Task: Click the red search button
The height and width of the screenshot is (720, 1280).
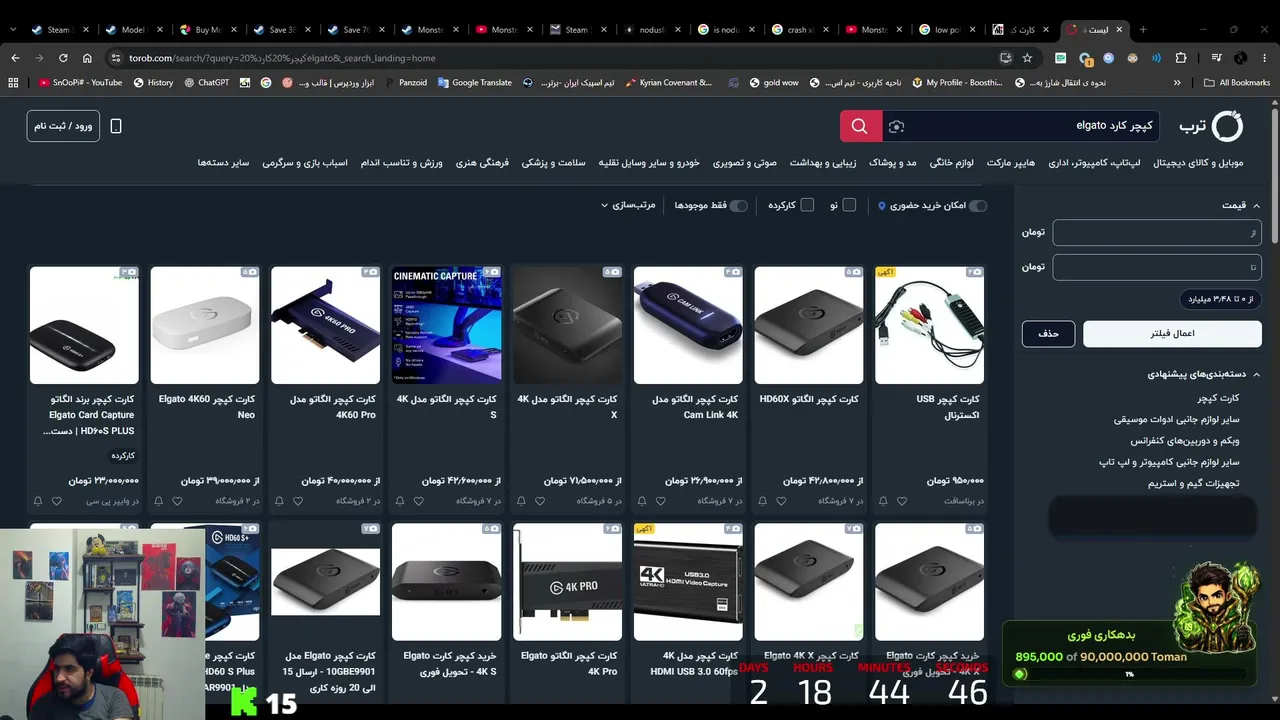Action: click(x=860, y=126)
